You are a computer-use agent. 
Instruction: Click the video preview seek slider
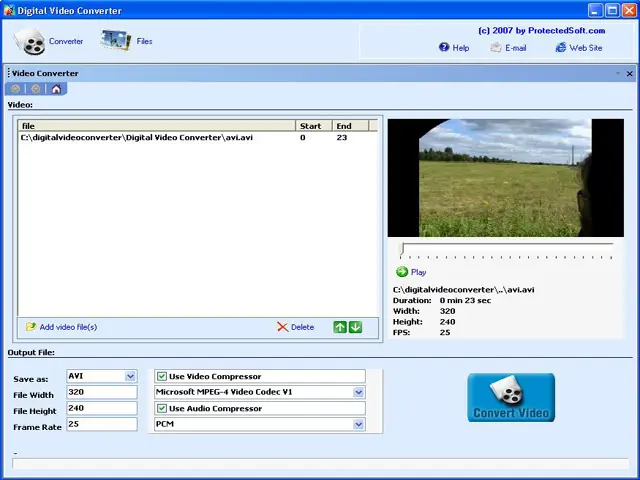pyautogui.click(x=506, y=248)
